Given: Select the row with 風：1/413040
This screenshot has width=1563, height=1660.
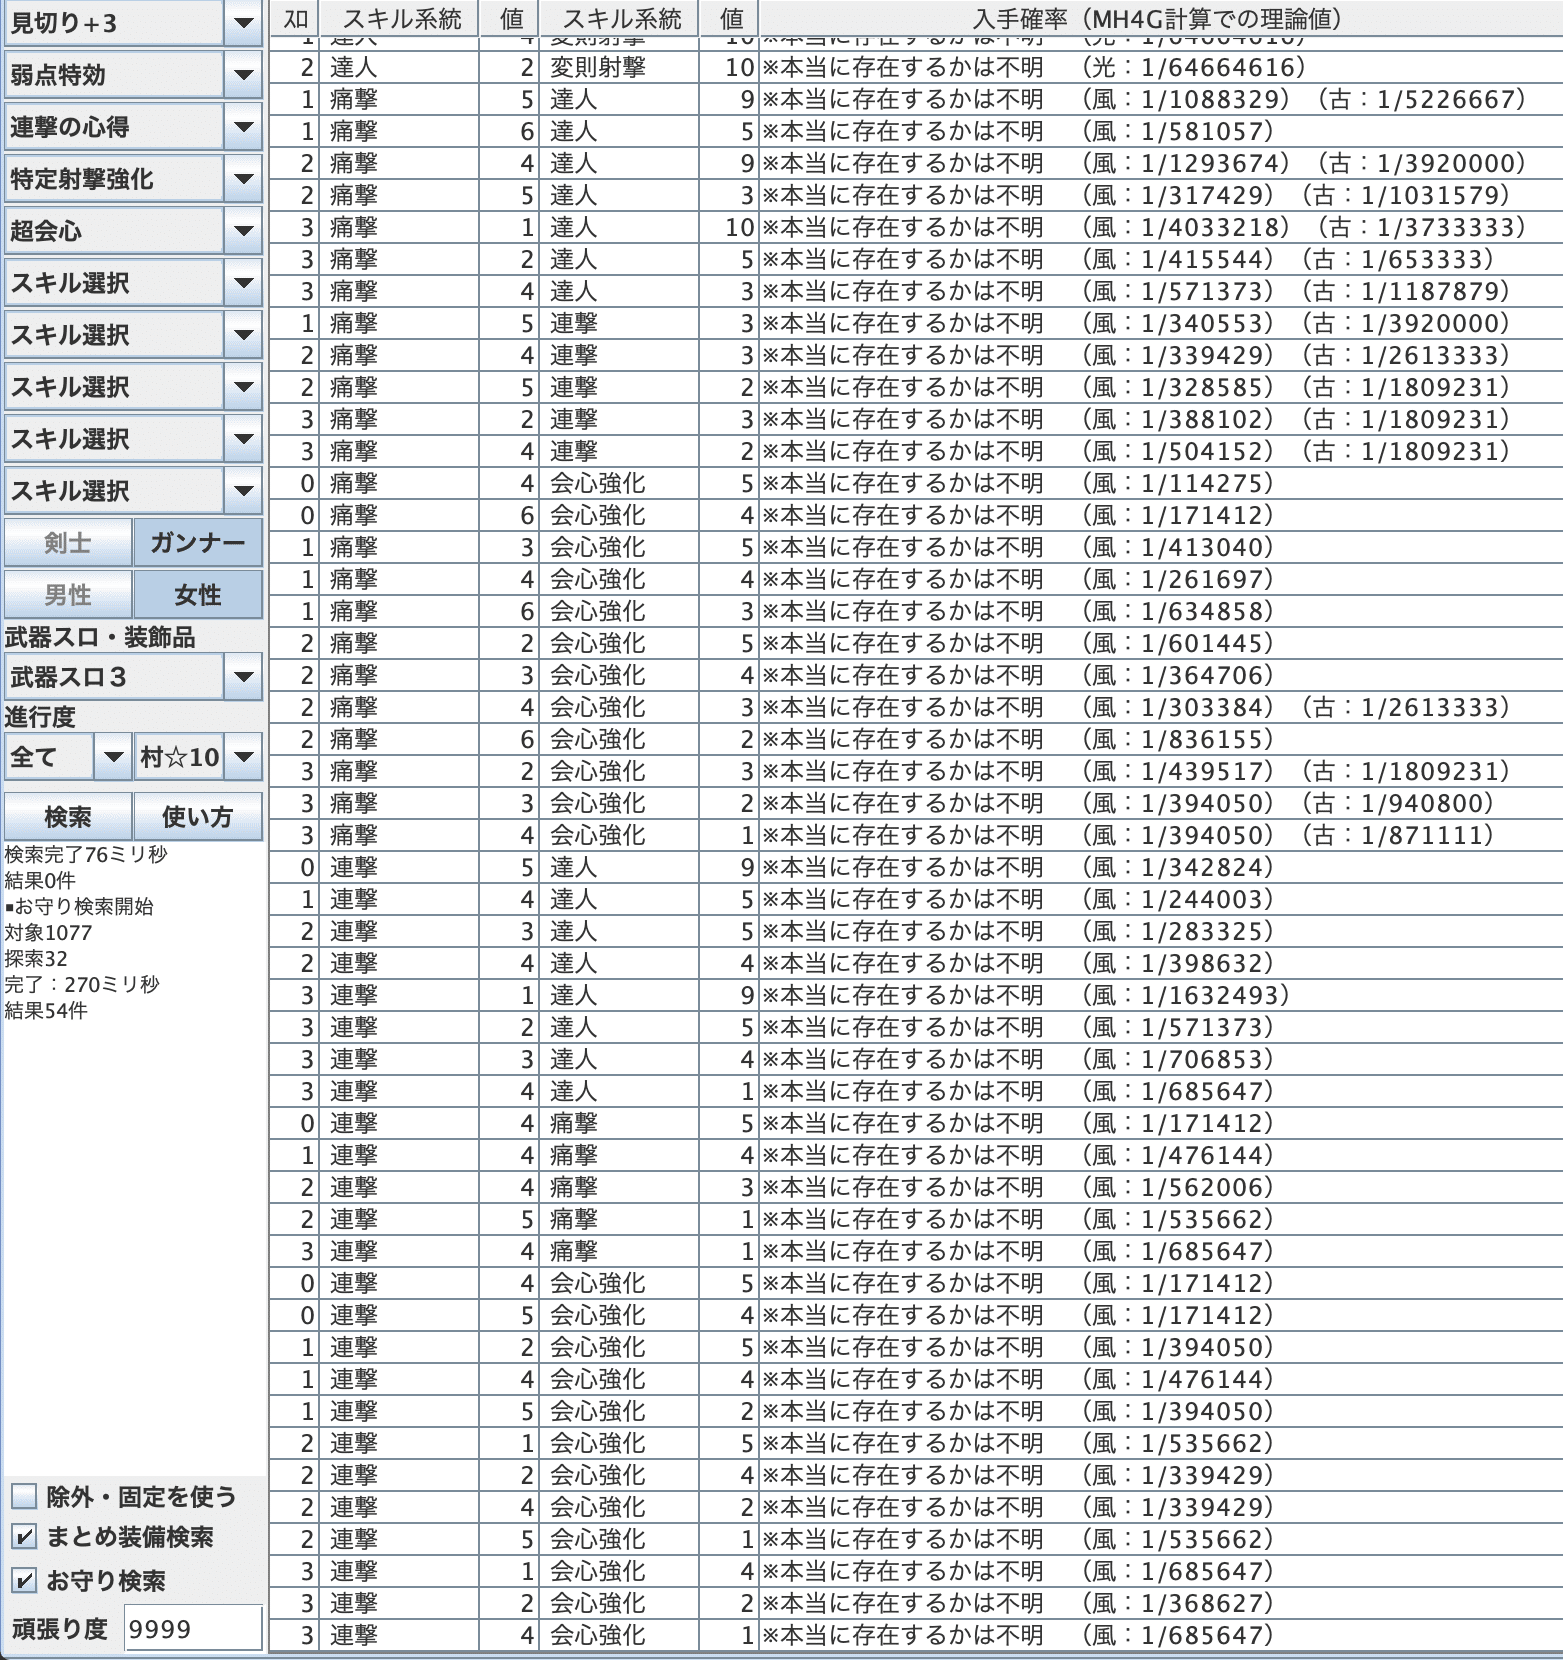Looking at the screenshot, I should coord(915,547).
